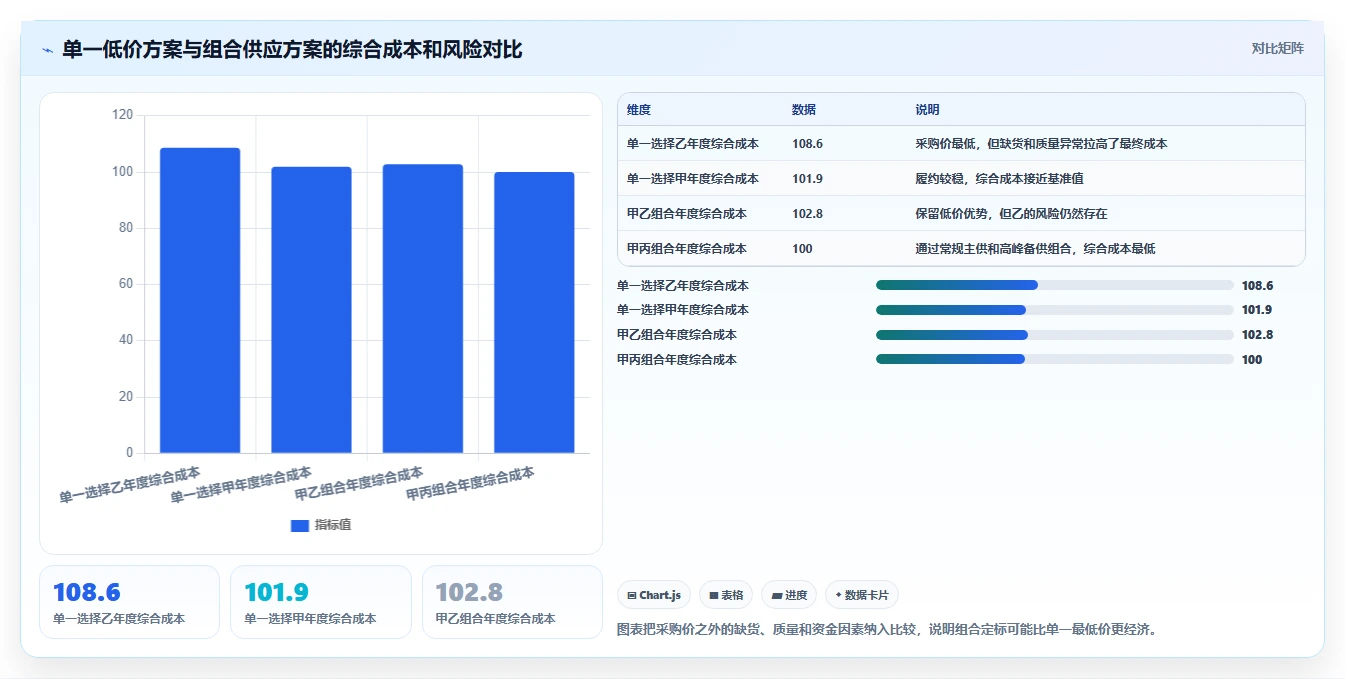
Task: Click the 表格 tag
Action: point(726,595)
